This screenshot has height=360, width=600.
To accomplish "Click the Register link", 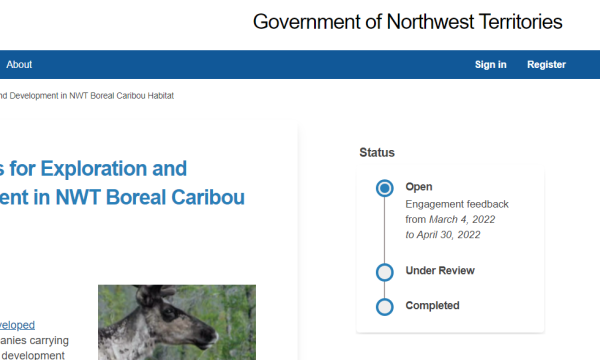I will (x=546, y=65).
